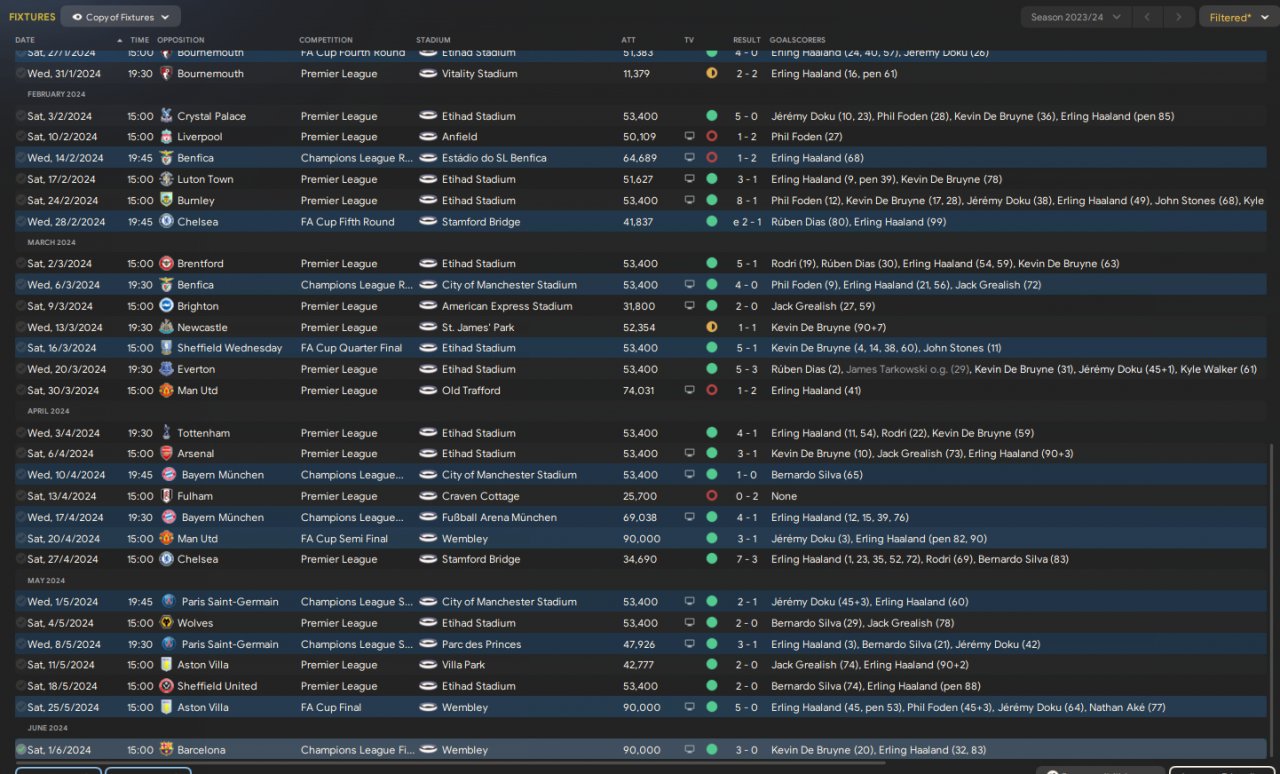Tick the selection circle for Luton Town fixture
The width and height of the screenshot is (1280, 774).
(21, 179)
